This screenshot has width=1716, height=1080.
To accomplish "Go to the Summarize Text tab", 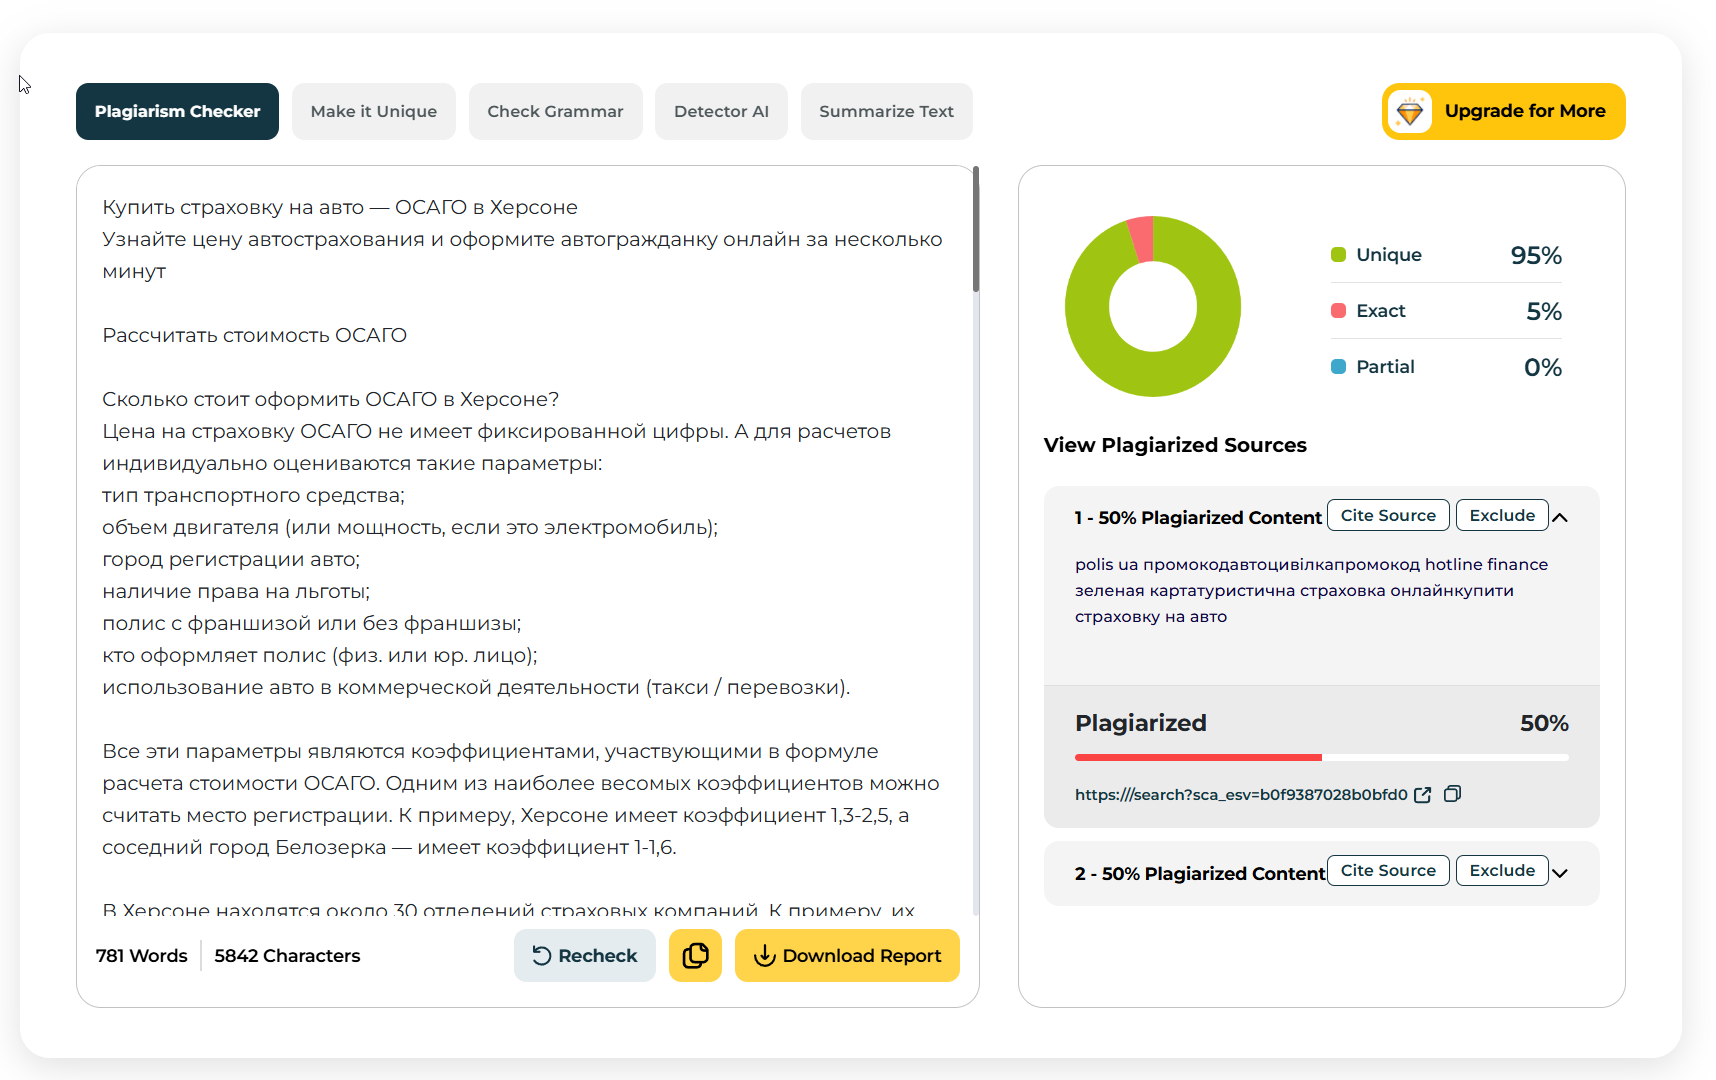I will pyautogui.click(x=886, y=112).
